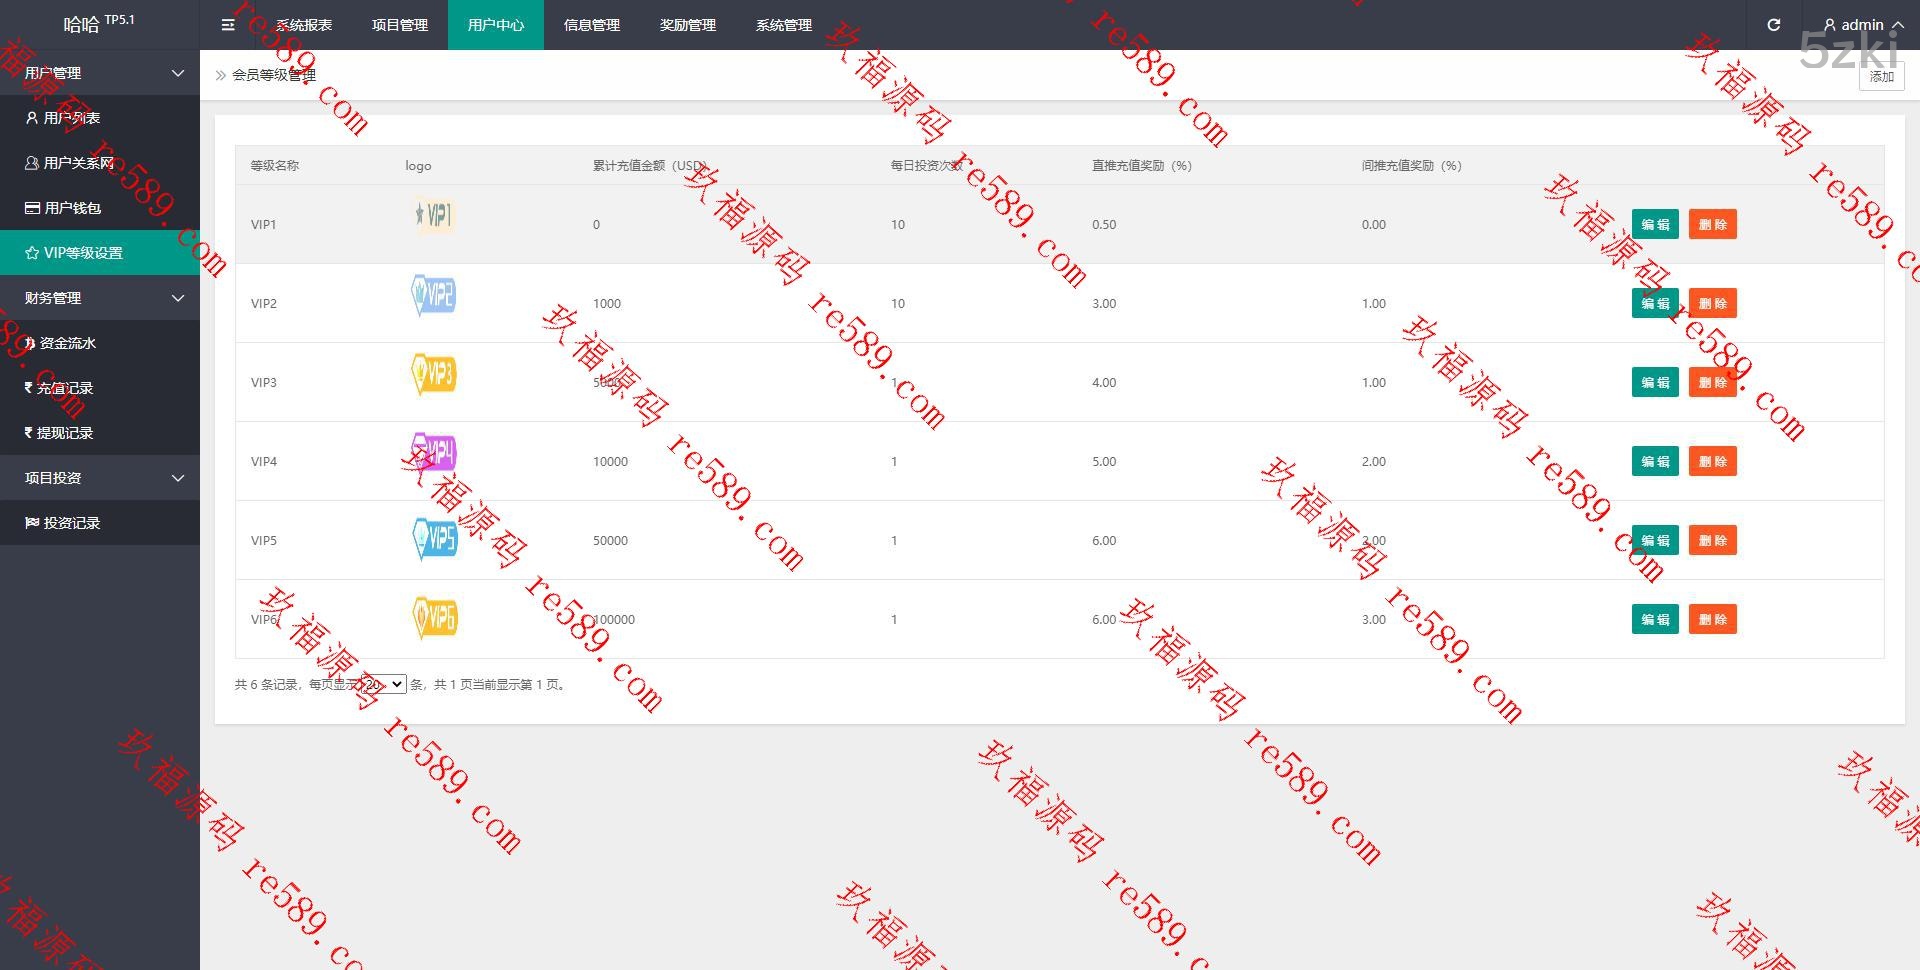Open 充值记录 in the sidebar

click(100, 388)
